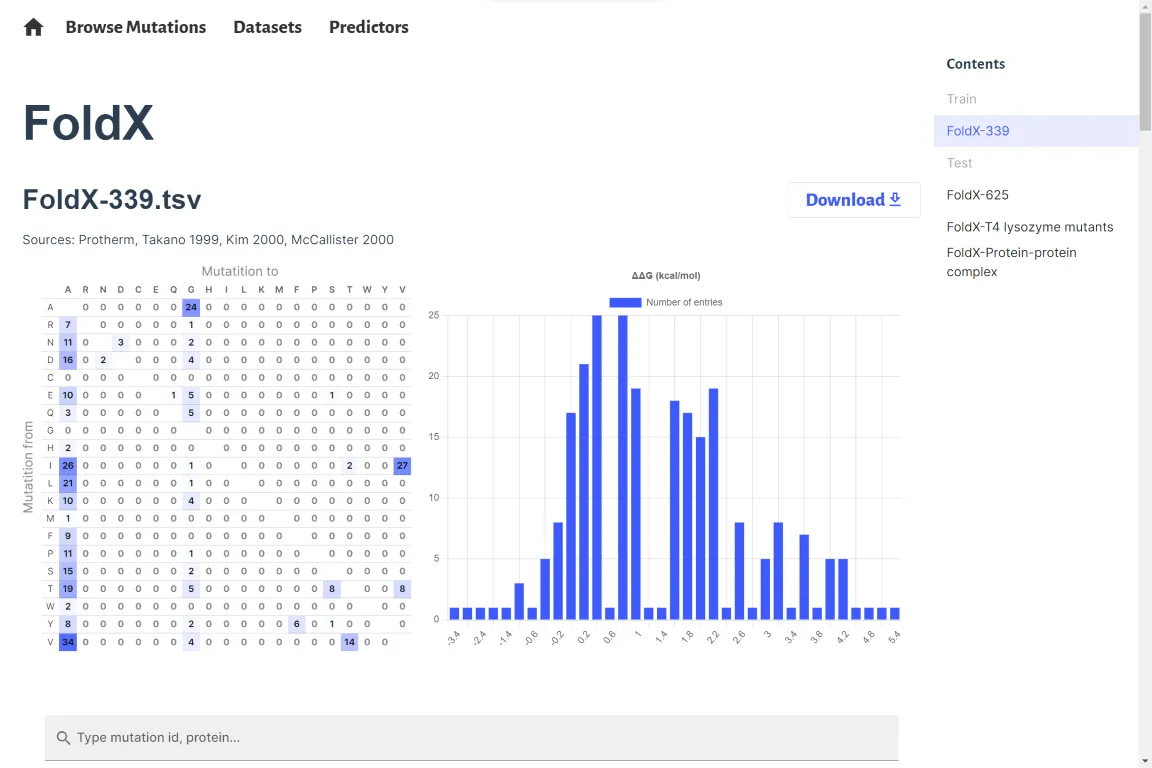Select Test heading in contents

pyautogui.click(x=959, y=162)
